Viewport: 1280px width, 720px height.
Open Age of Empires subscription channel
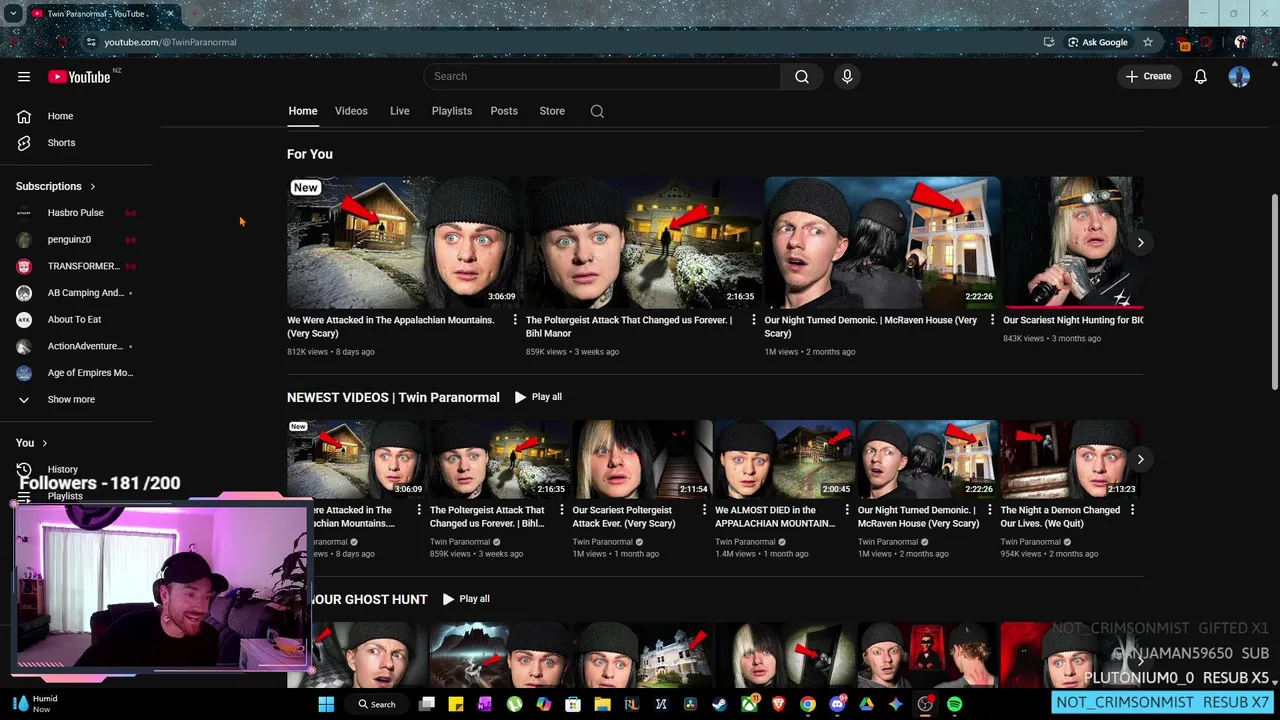[76, 373]
